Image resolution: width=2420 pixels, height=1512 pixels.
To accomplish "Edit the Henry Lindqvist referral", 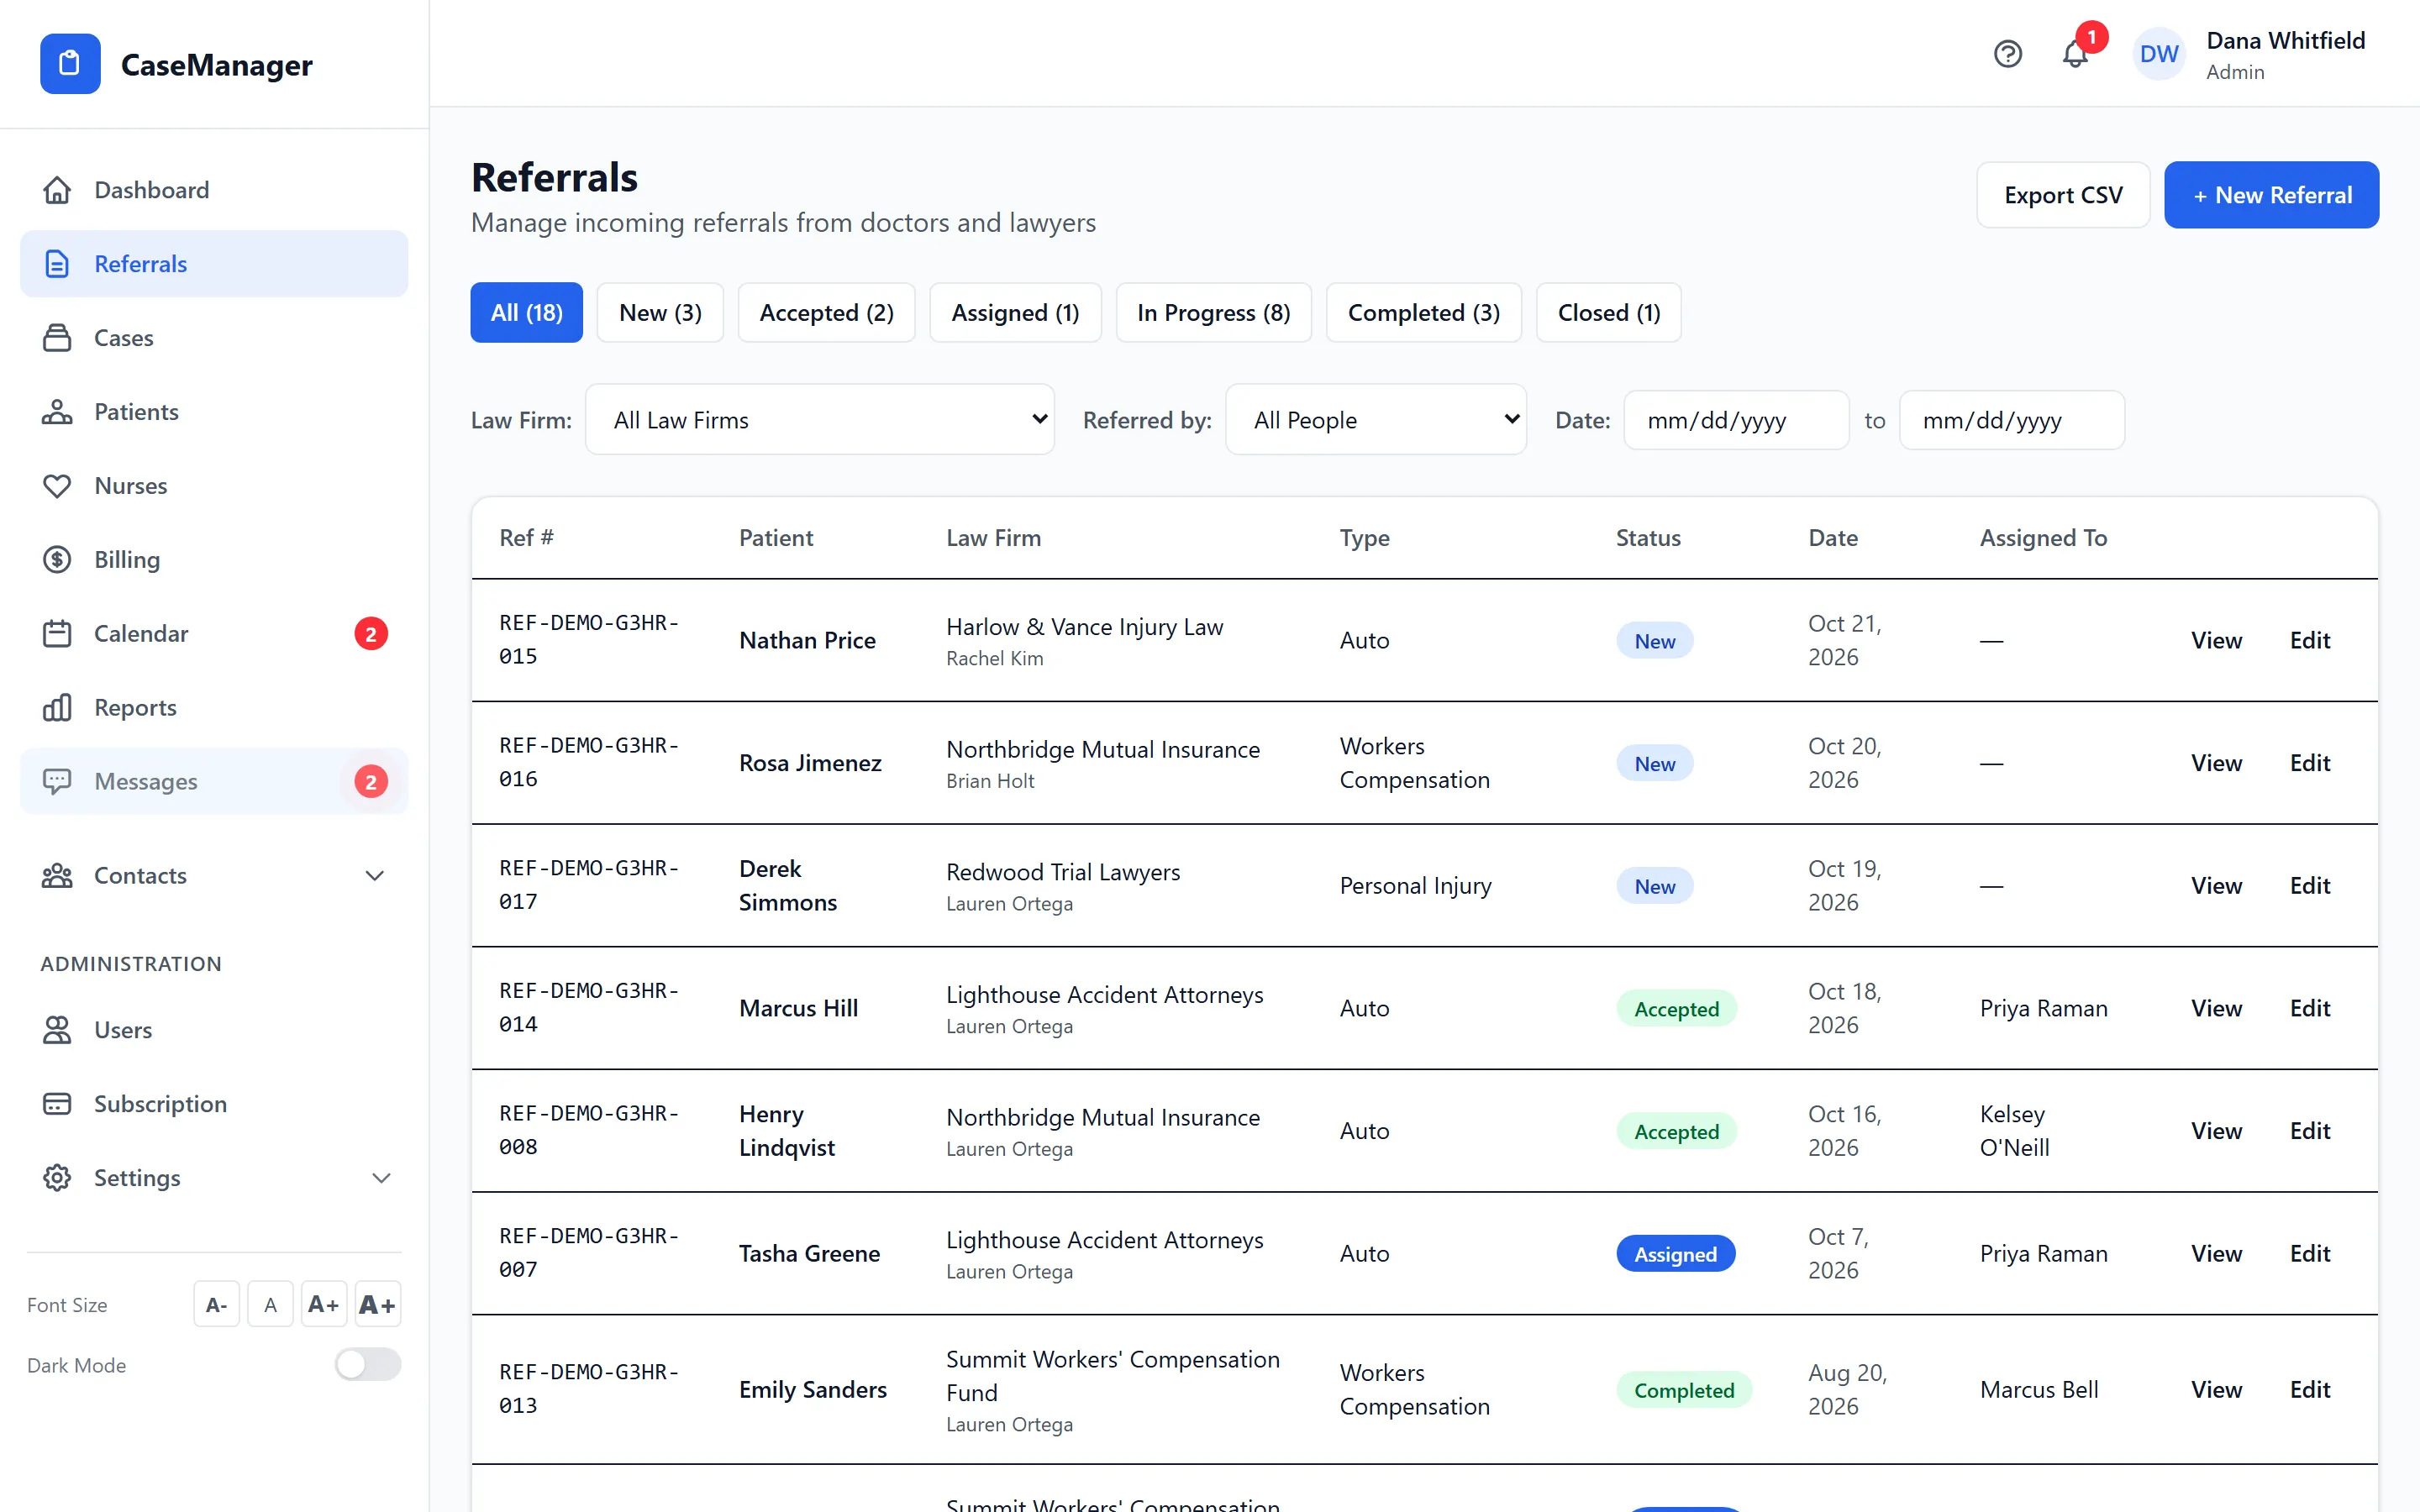I will tap(2309, 1131).
